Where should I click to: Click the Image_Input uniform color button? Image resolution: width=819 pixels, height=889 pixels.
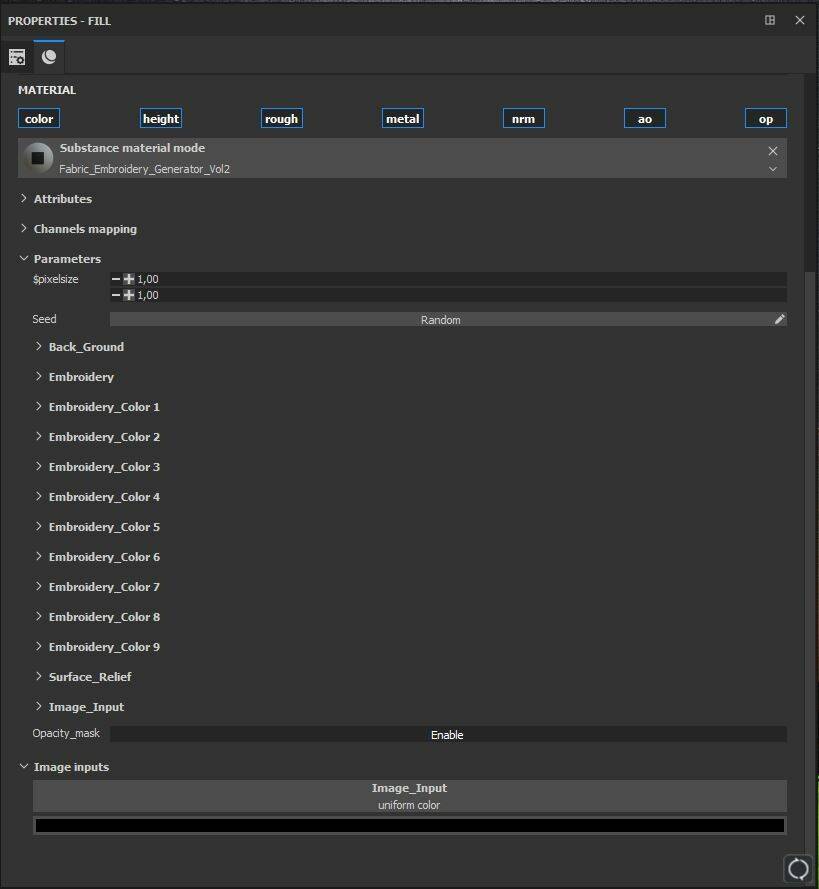coord(409,796)
